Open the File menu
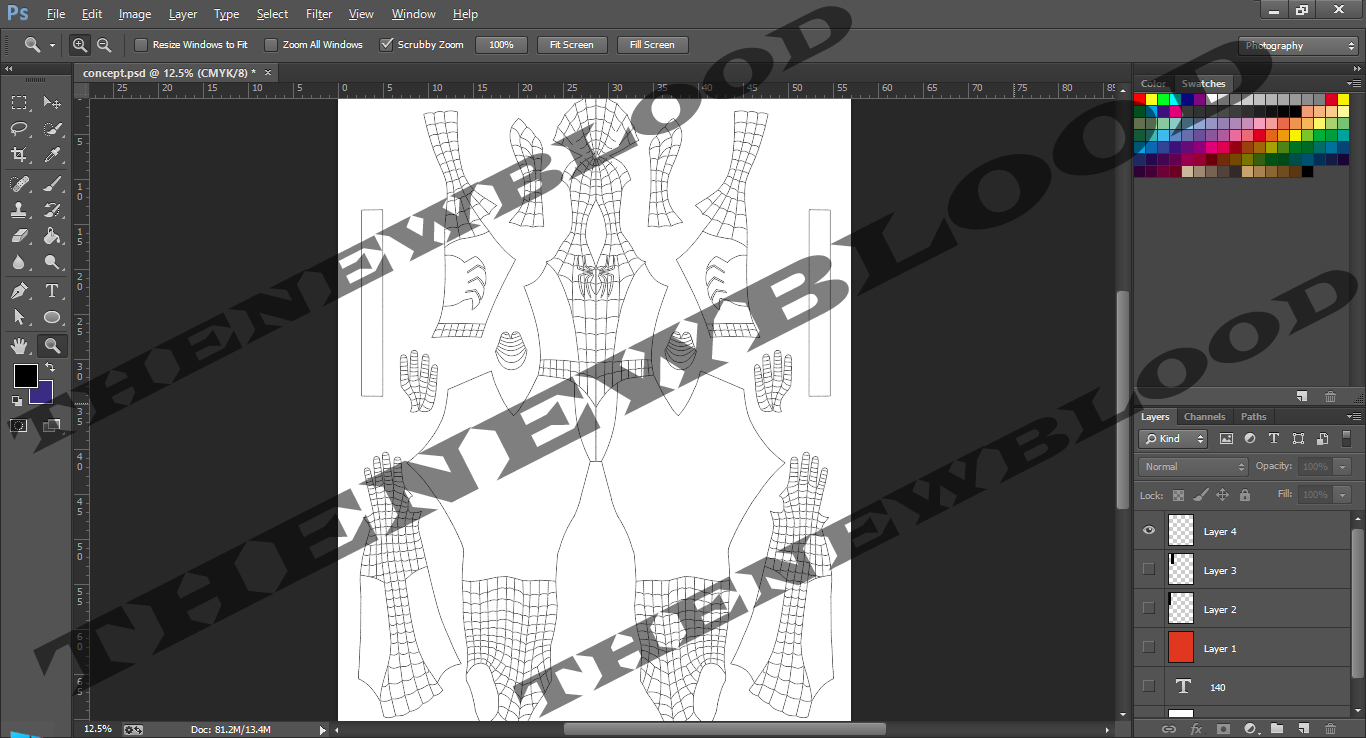The width and height of the screenshot is (1366, 738). [56, 14]
